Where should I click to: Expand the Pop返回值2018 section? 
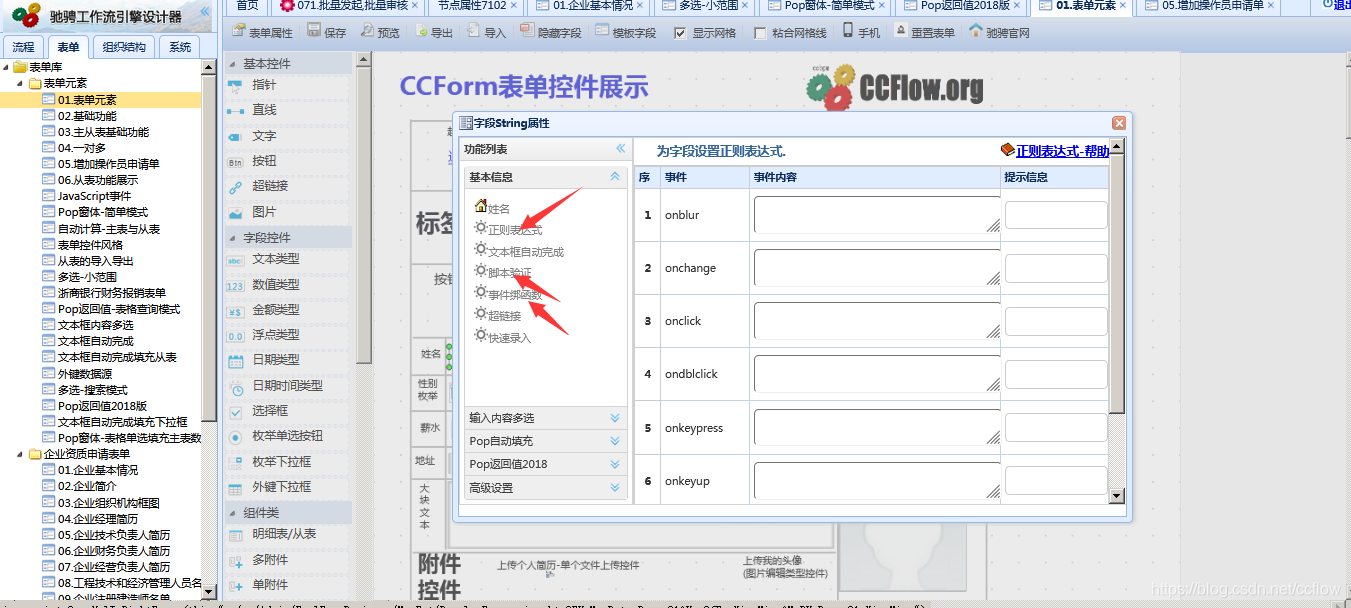547,464
